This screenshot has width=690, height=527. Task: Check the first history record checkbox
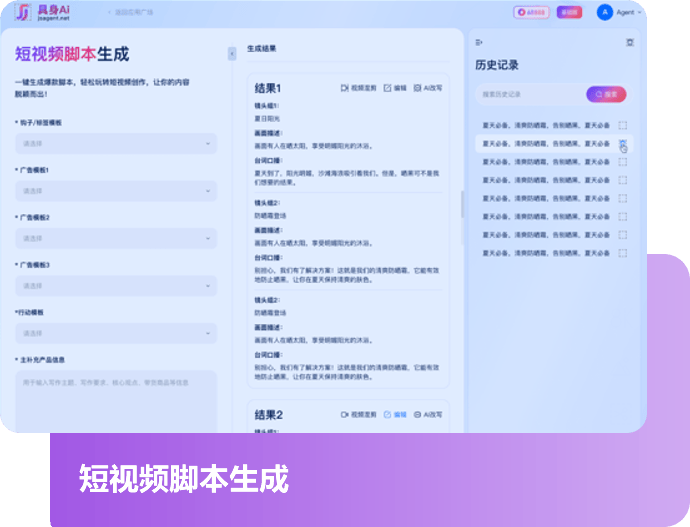point(623,126)
